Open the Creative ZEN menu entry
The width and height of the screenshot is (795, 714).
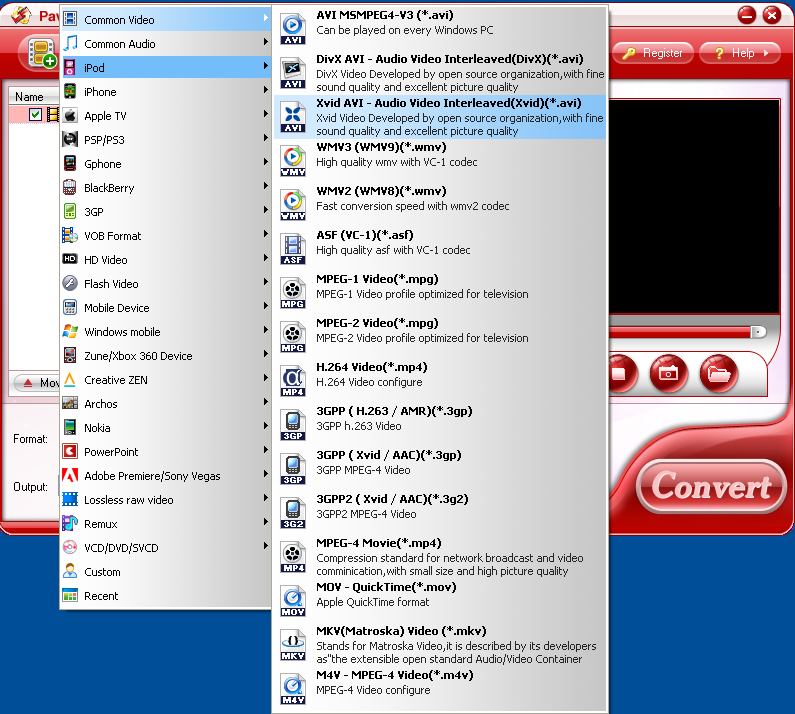pos(165,380)
